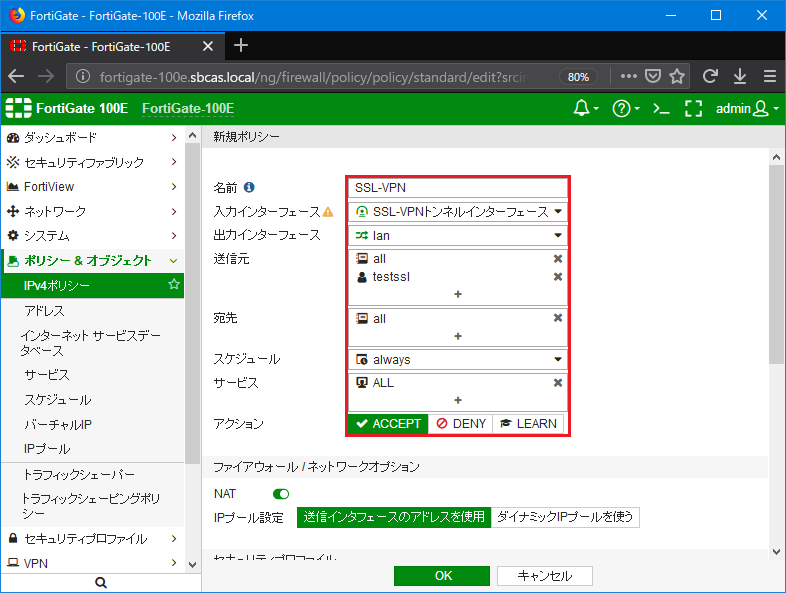The width and height of the screenshot is (786, 593).
Task: Select ACCEPT action
Action: [x=388, y=424]
